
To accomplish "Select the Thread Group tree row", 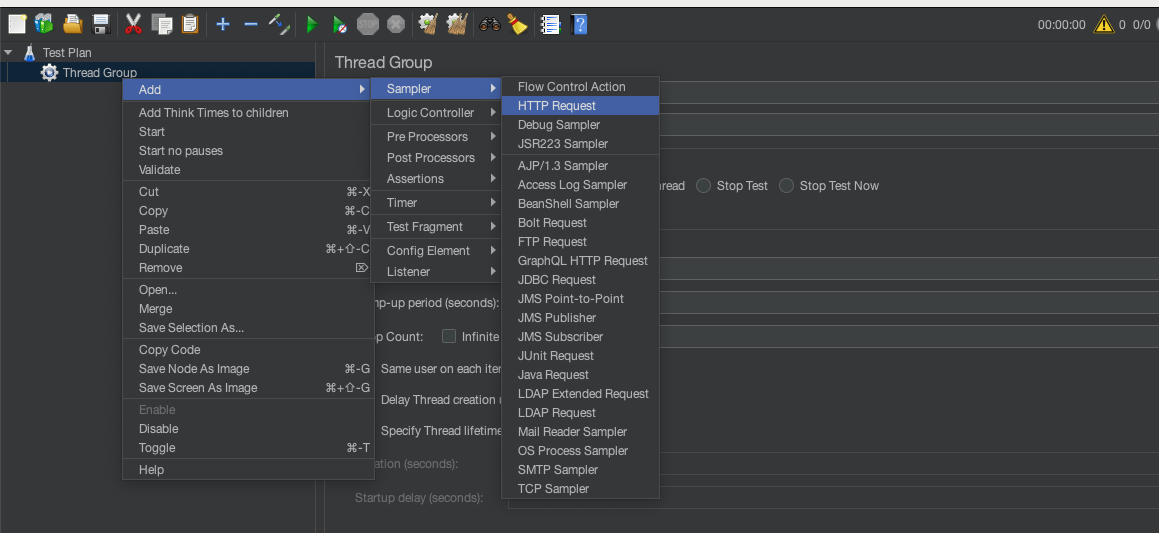I will point(157,72).
